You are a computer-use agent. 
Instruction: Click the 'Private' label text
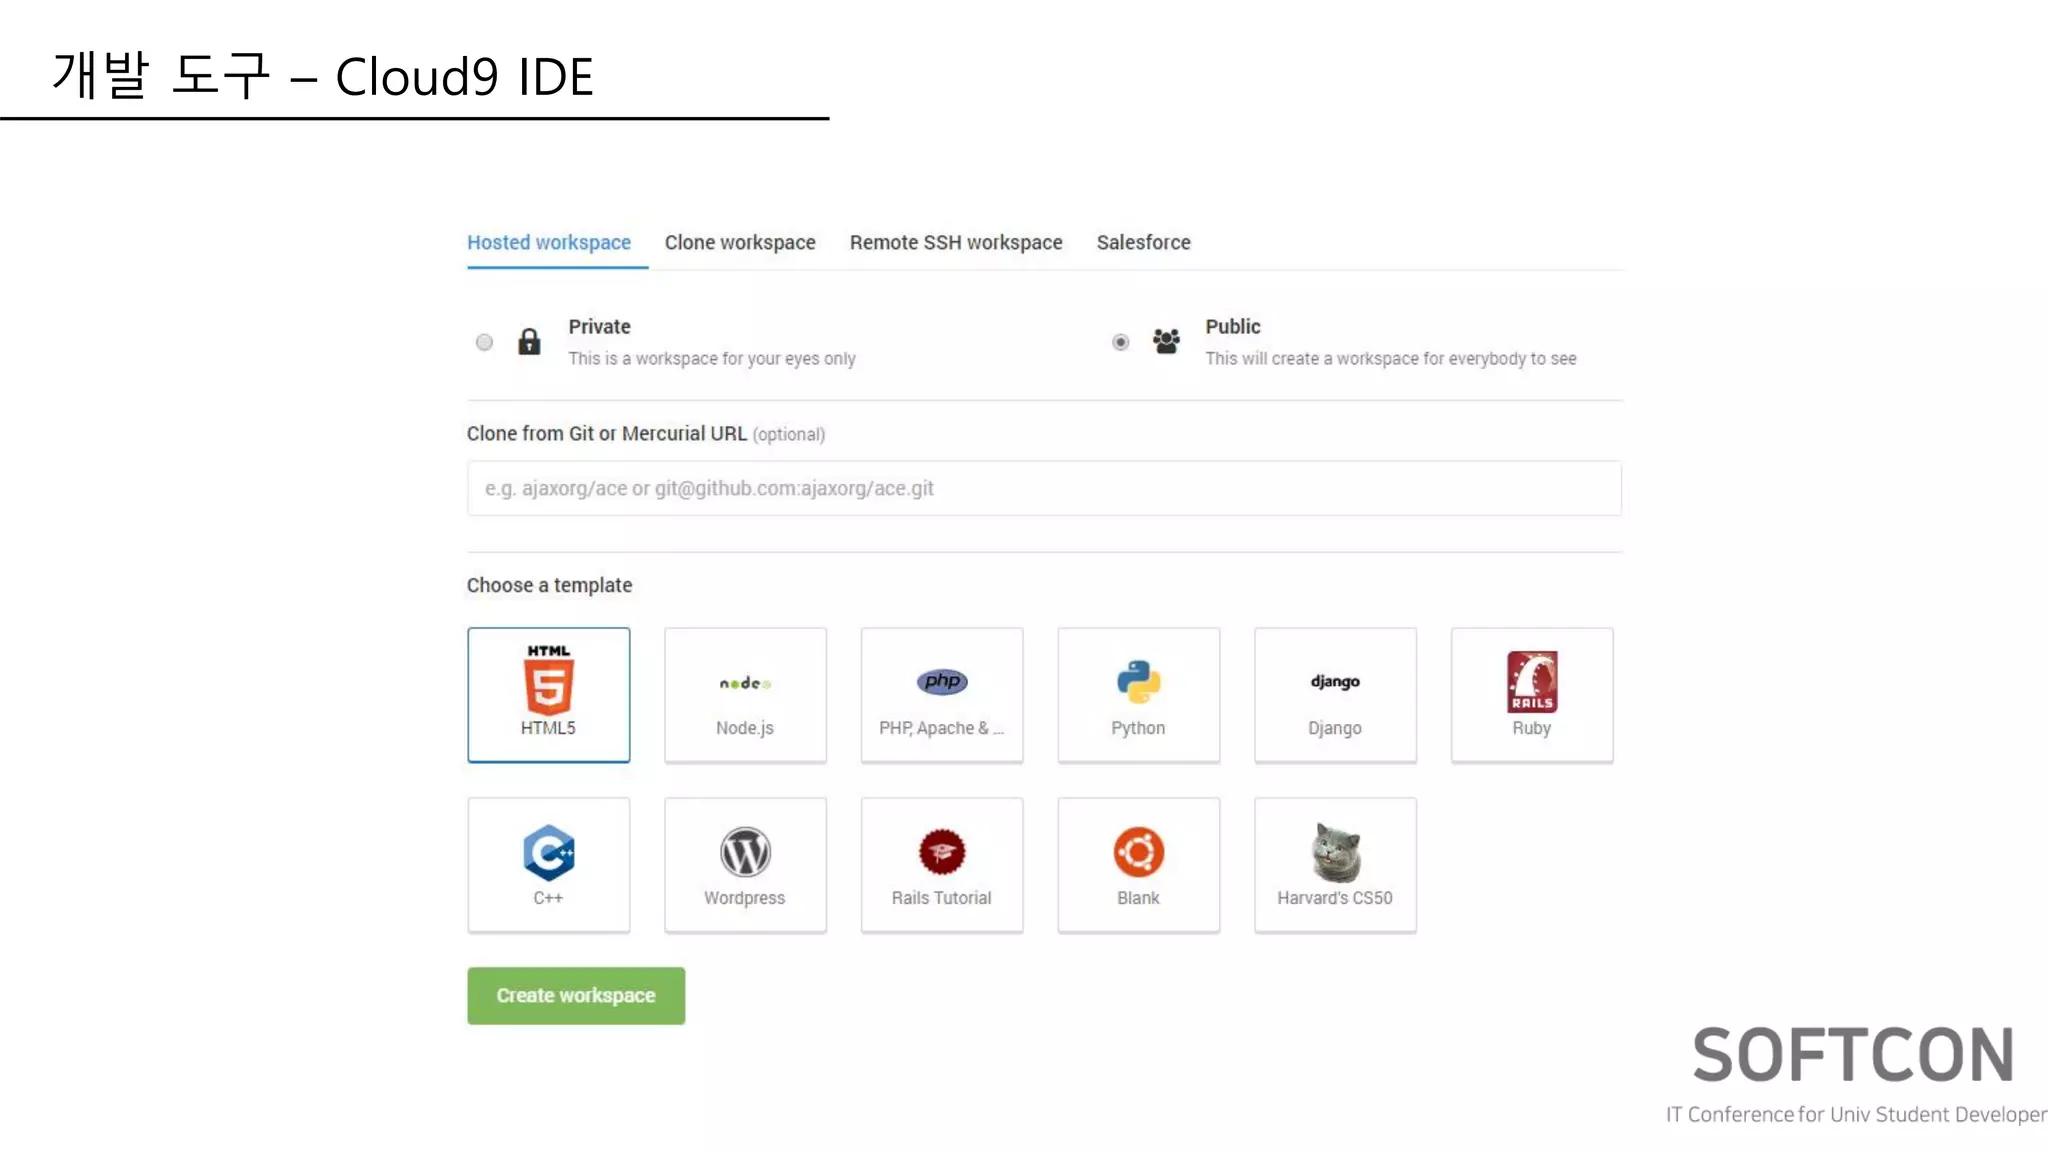tap(599, 327)
